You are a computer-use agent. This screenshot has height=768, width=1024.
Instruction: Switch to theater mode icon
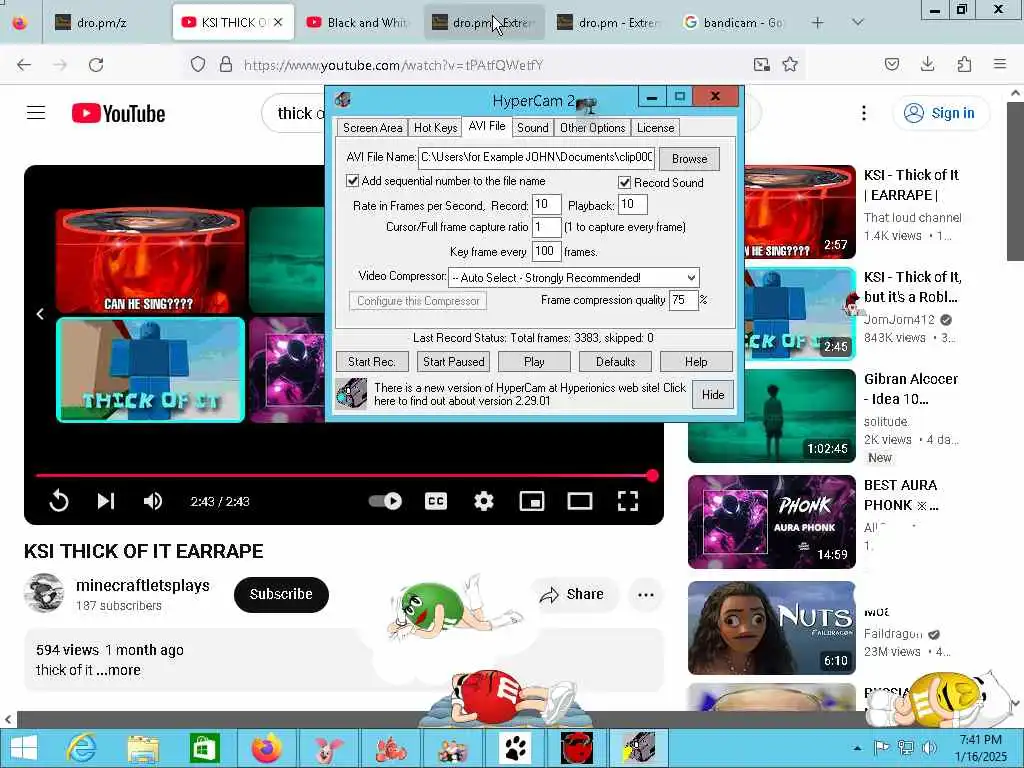[x=579, y=501]
